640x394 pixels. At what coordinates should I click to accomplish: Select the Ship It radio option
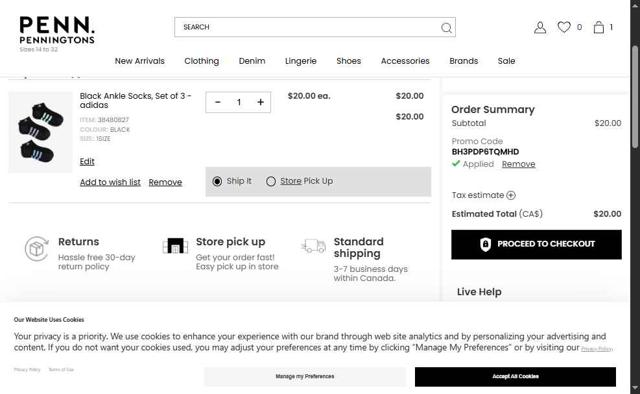click(217, 181)
